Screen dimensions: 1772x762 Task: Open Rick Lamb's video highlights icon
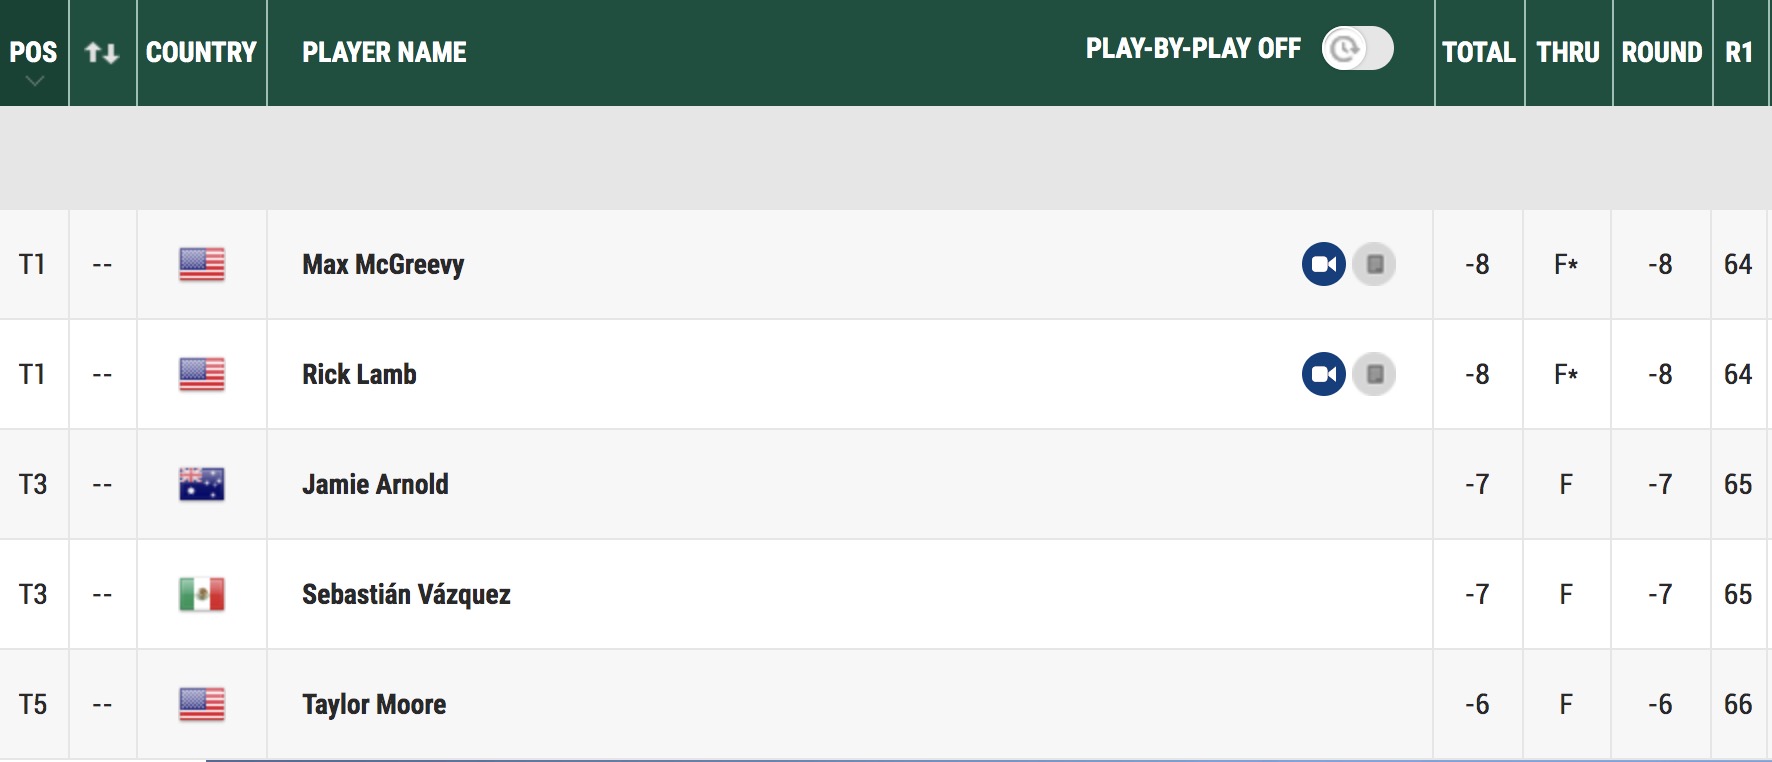pyautogui.click(x=1323, y=374)
